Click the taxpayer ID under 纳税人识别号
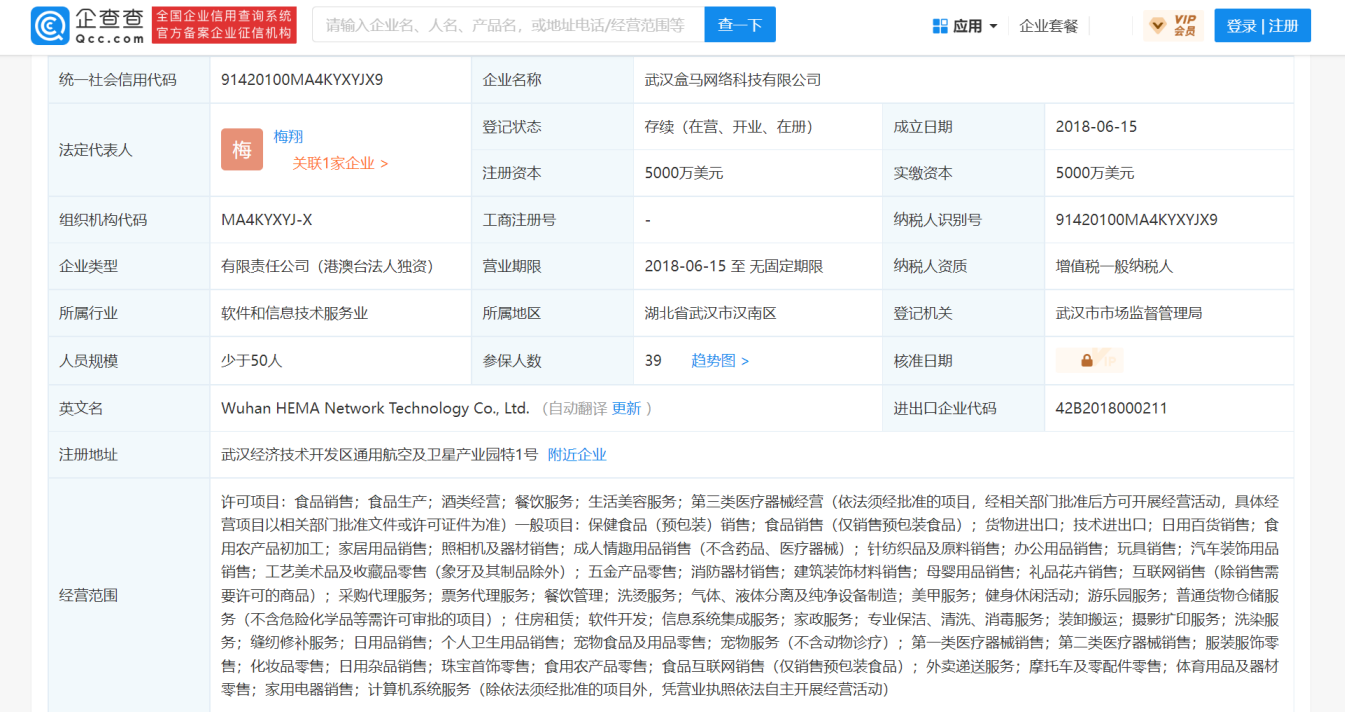Image resolution: width=1345 pixels, height=712 pixels. coord(1137,220)
